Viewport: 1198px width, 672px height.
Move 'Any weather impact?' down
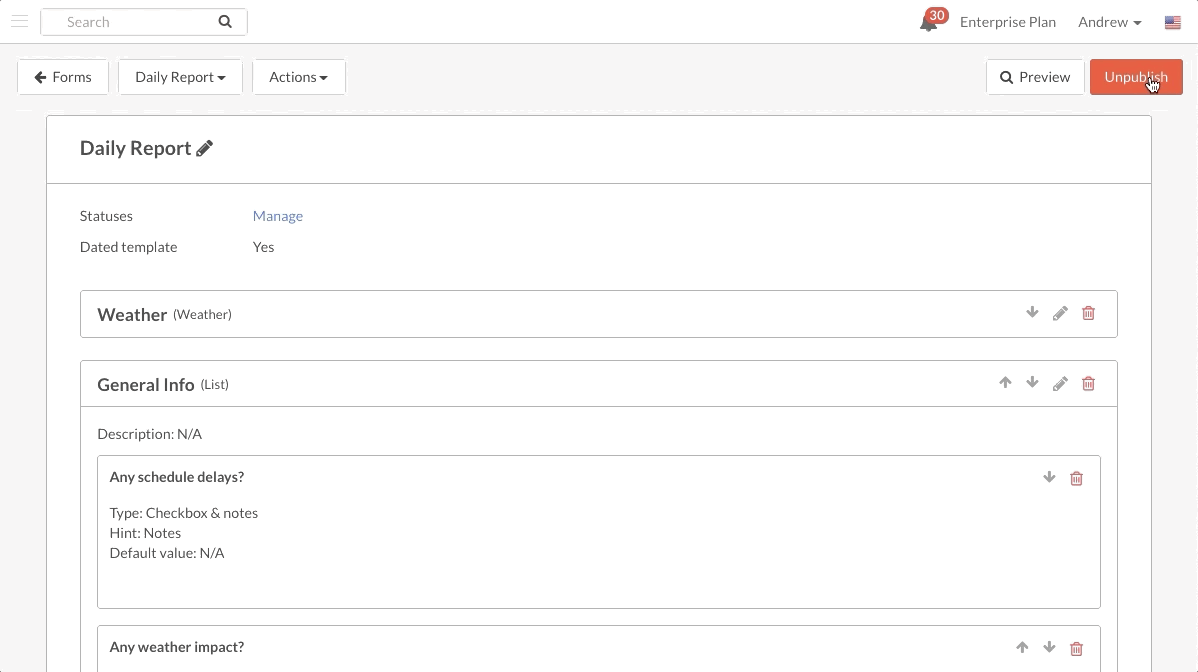(1049, 648)
